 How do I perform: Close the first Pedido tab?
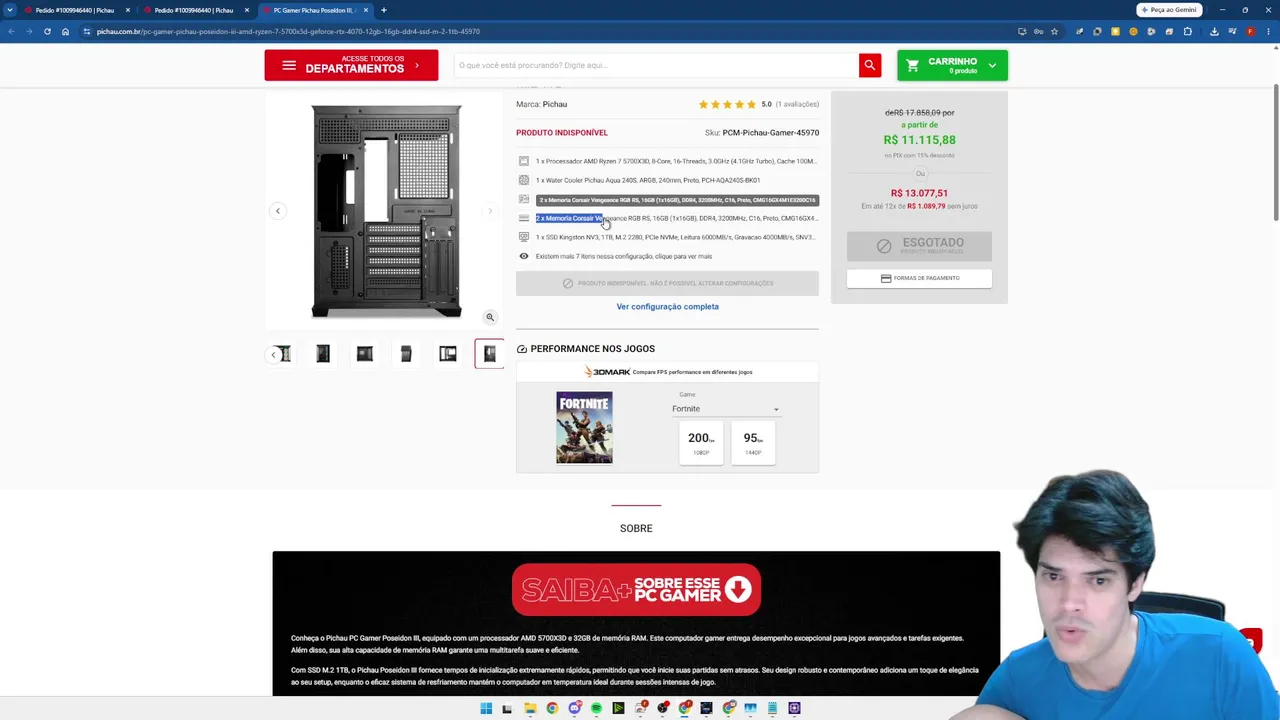[128, 10]
